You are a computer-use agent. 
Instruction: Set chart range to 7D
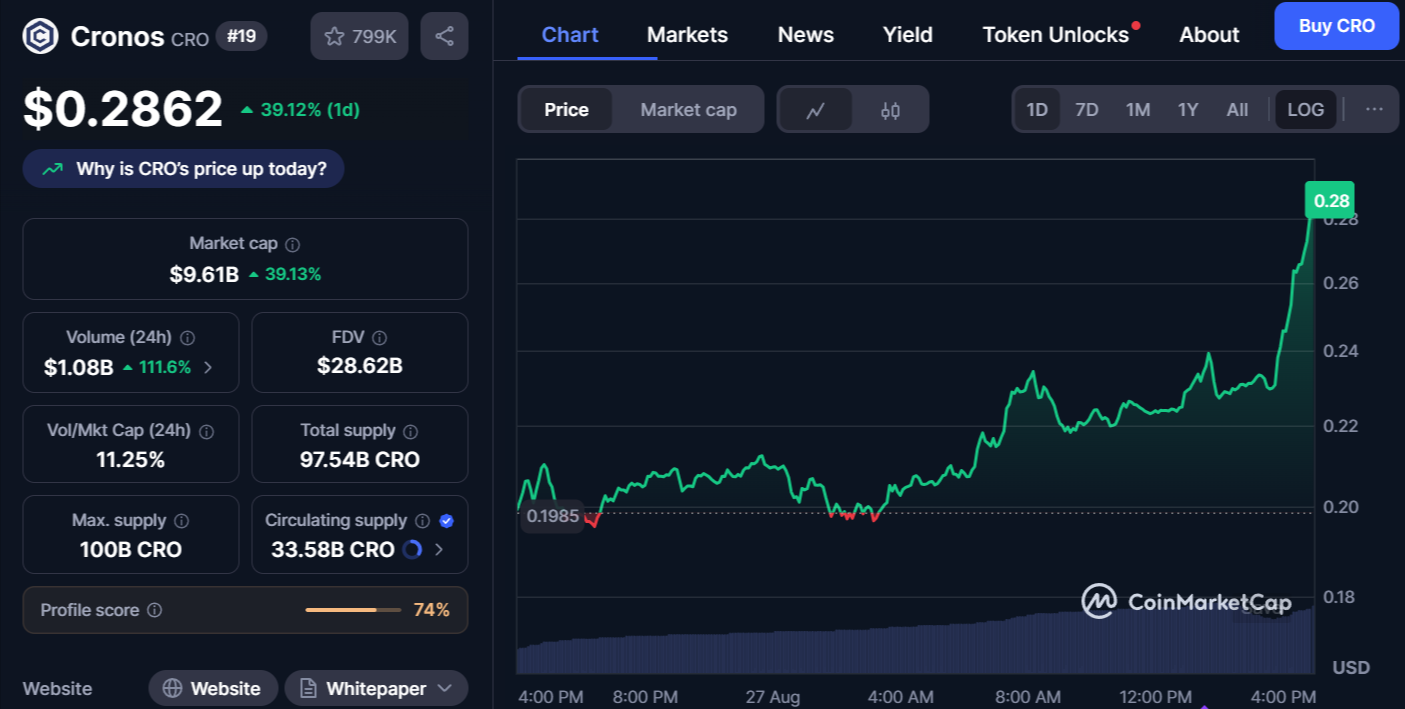point(1087,109)
